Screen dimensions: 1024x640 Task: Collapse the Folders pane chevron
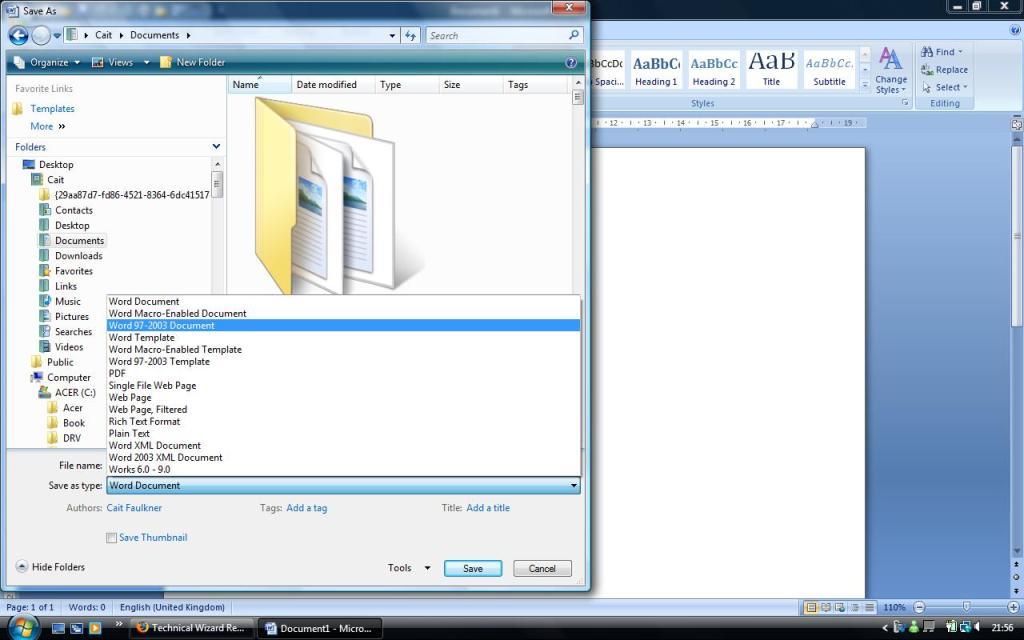tap(216, 147)
